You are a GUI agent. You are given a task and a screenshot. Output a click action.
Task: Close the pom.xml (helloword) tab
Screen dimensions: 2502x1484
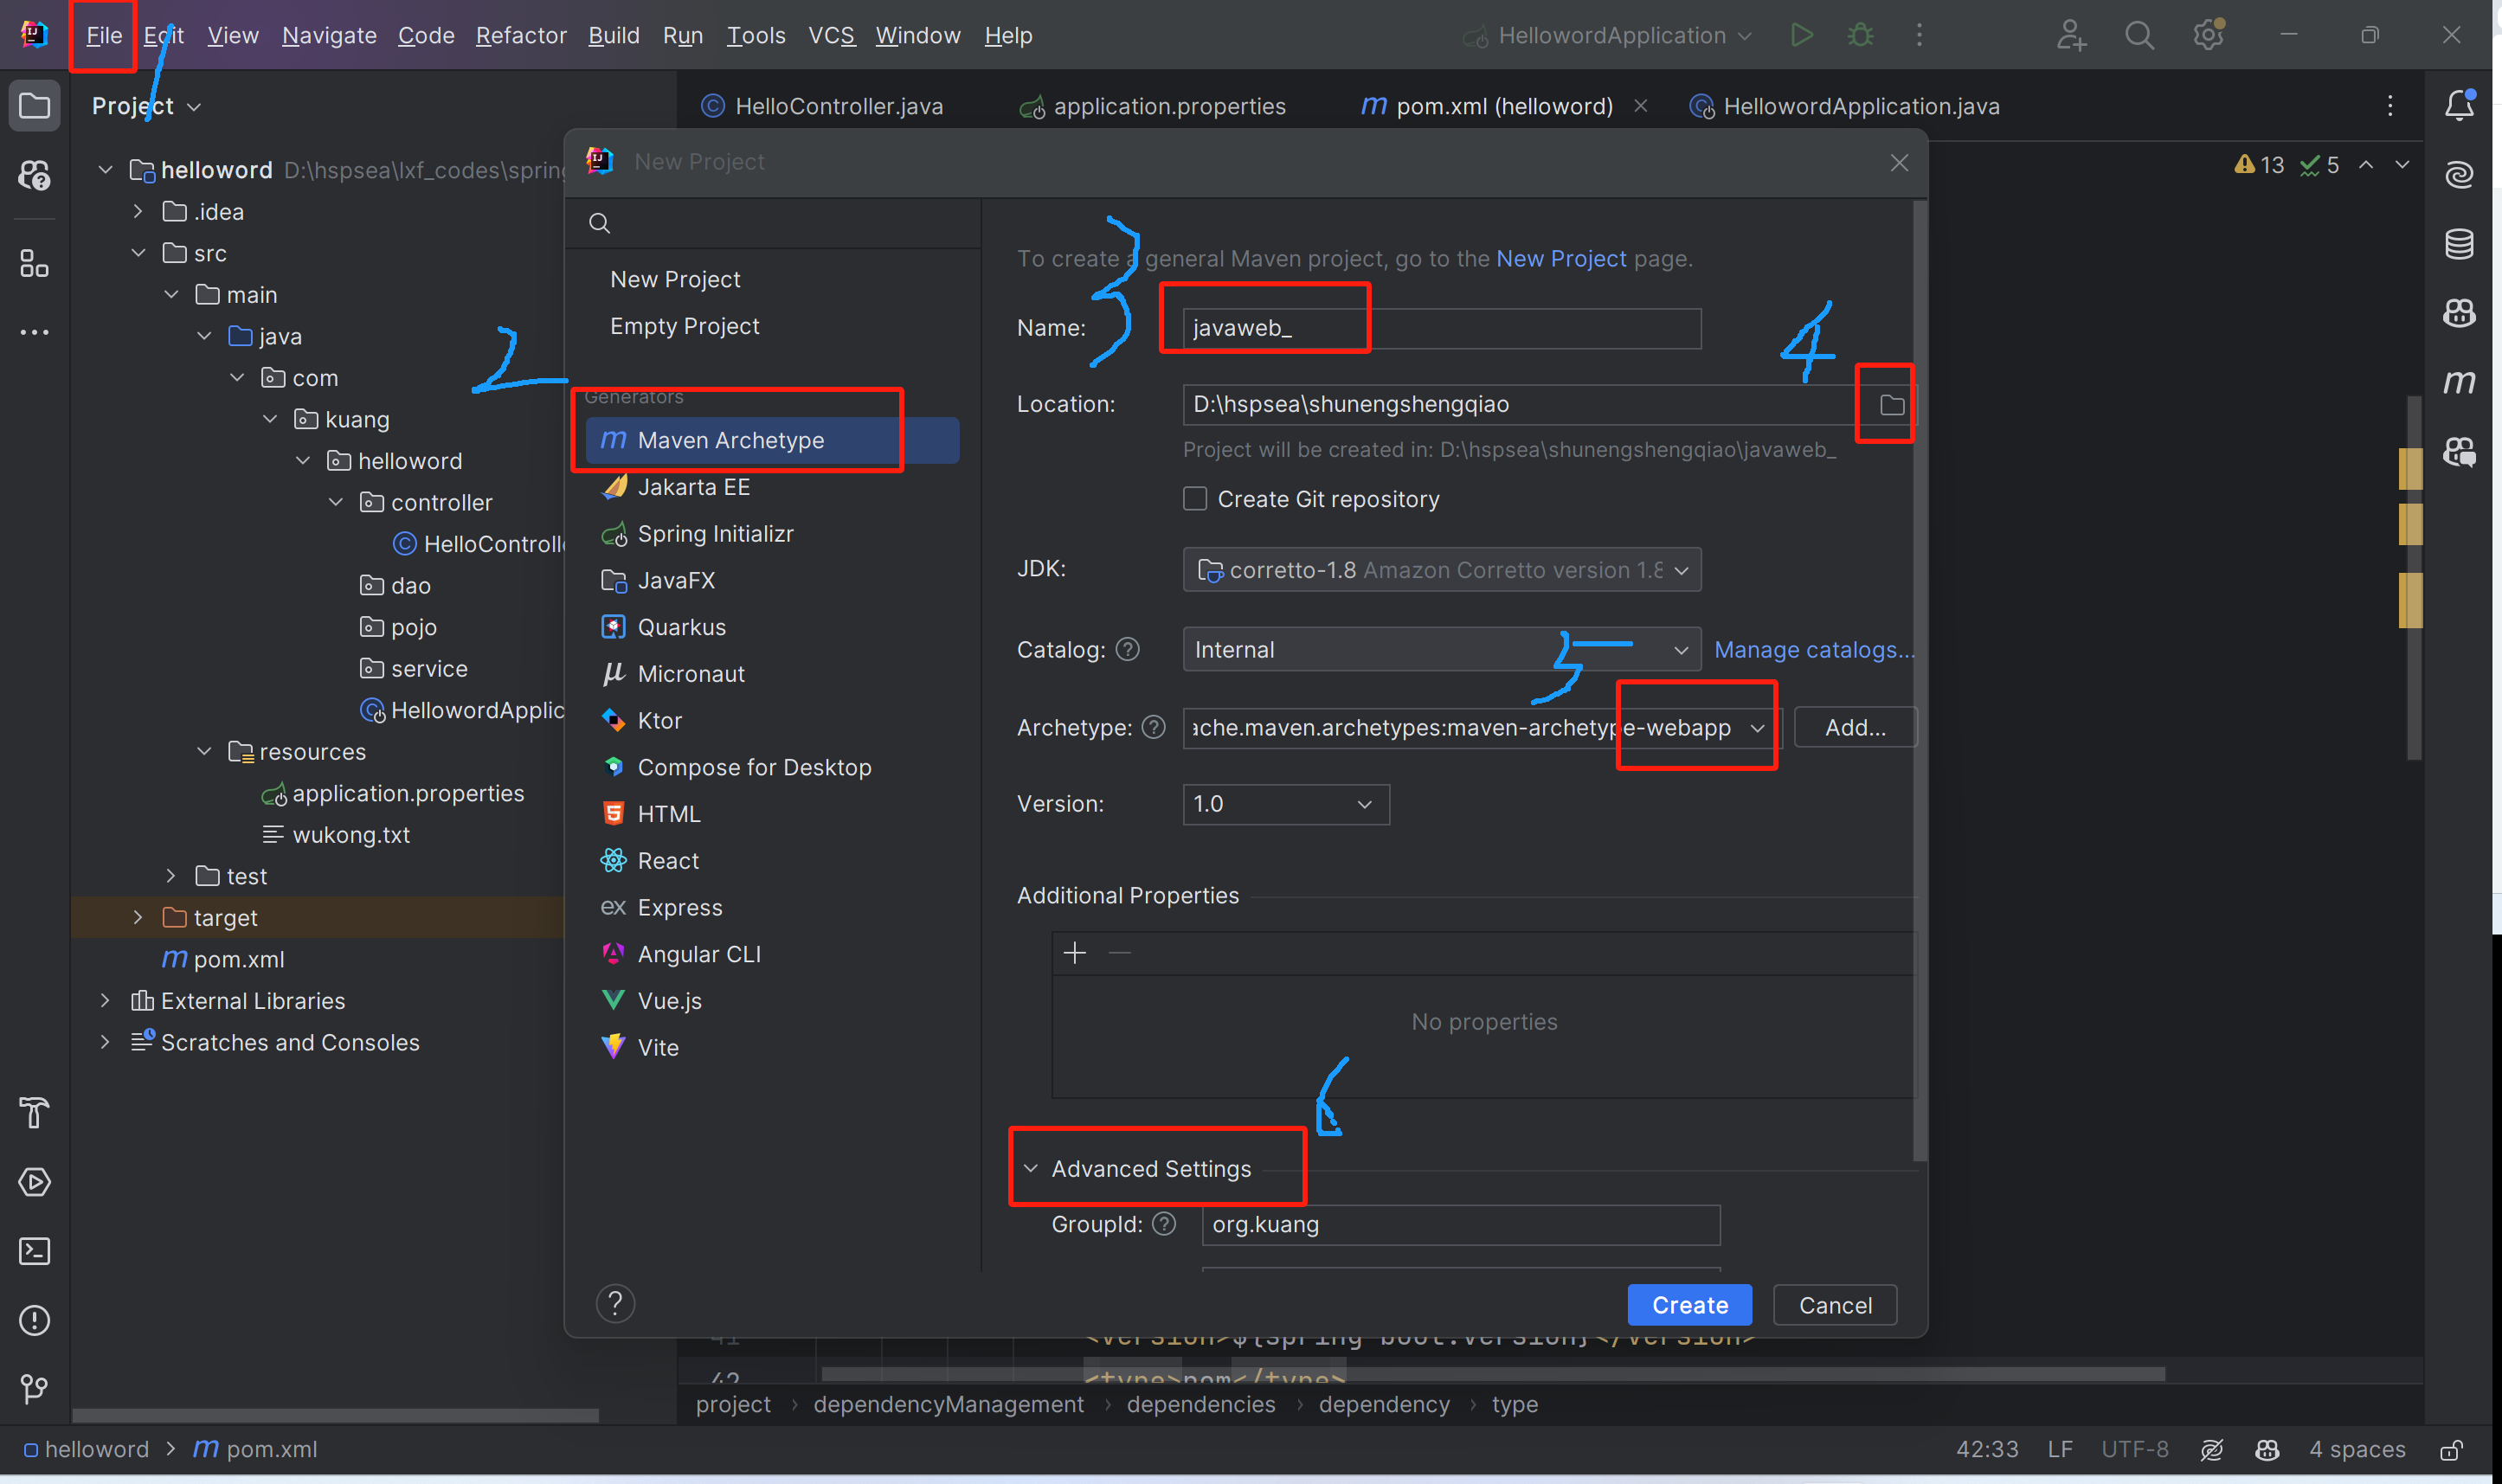click(1640, 106)
